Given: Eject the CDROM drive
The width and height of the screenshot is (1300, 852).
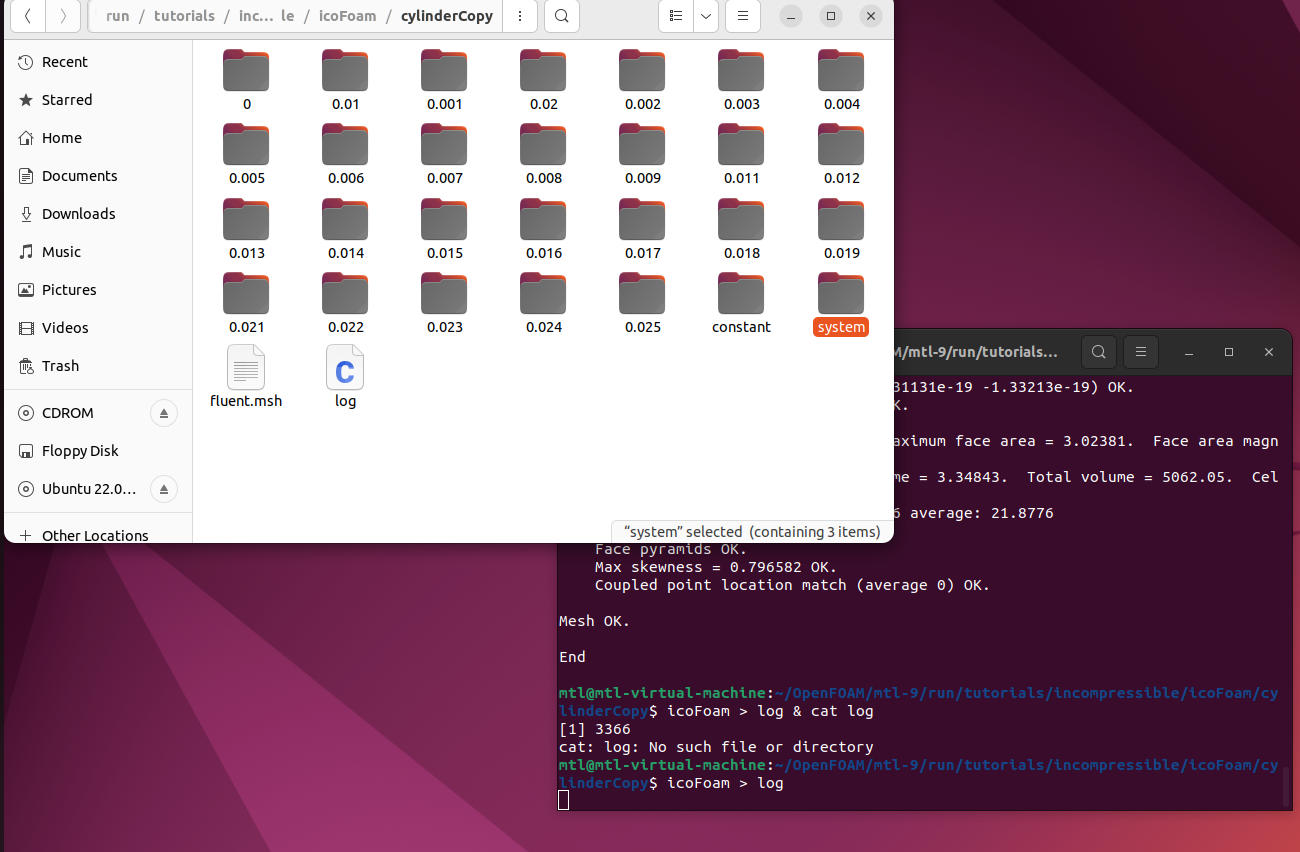Looking at the screenshot, I should tap(164, 413).
